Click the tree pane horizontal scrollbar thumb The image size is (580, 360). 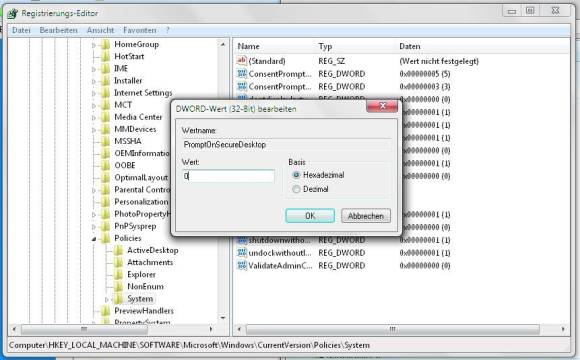[x=84, y=329]
